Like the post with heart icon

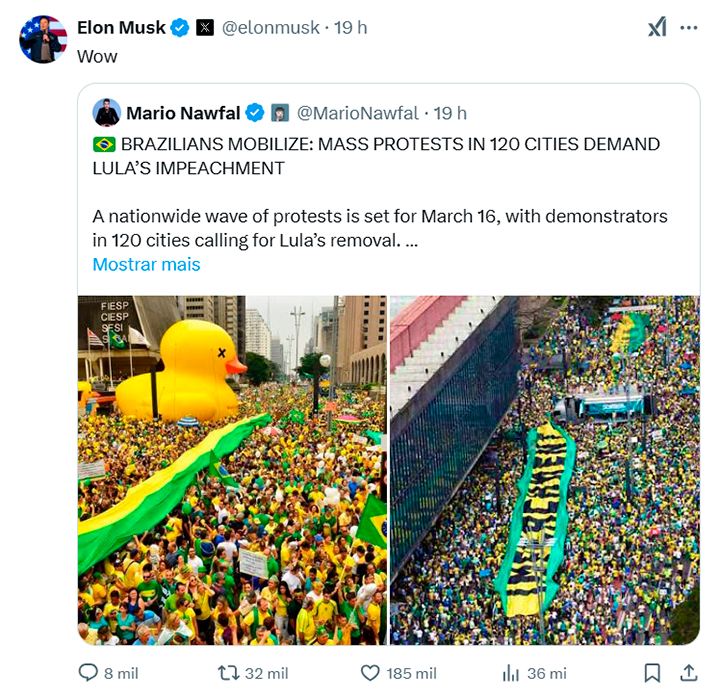click(x=370, y=673)
